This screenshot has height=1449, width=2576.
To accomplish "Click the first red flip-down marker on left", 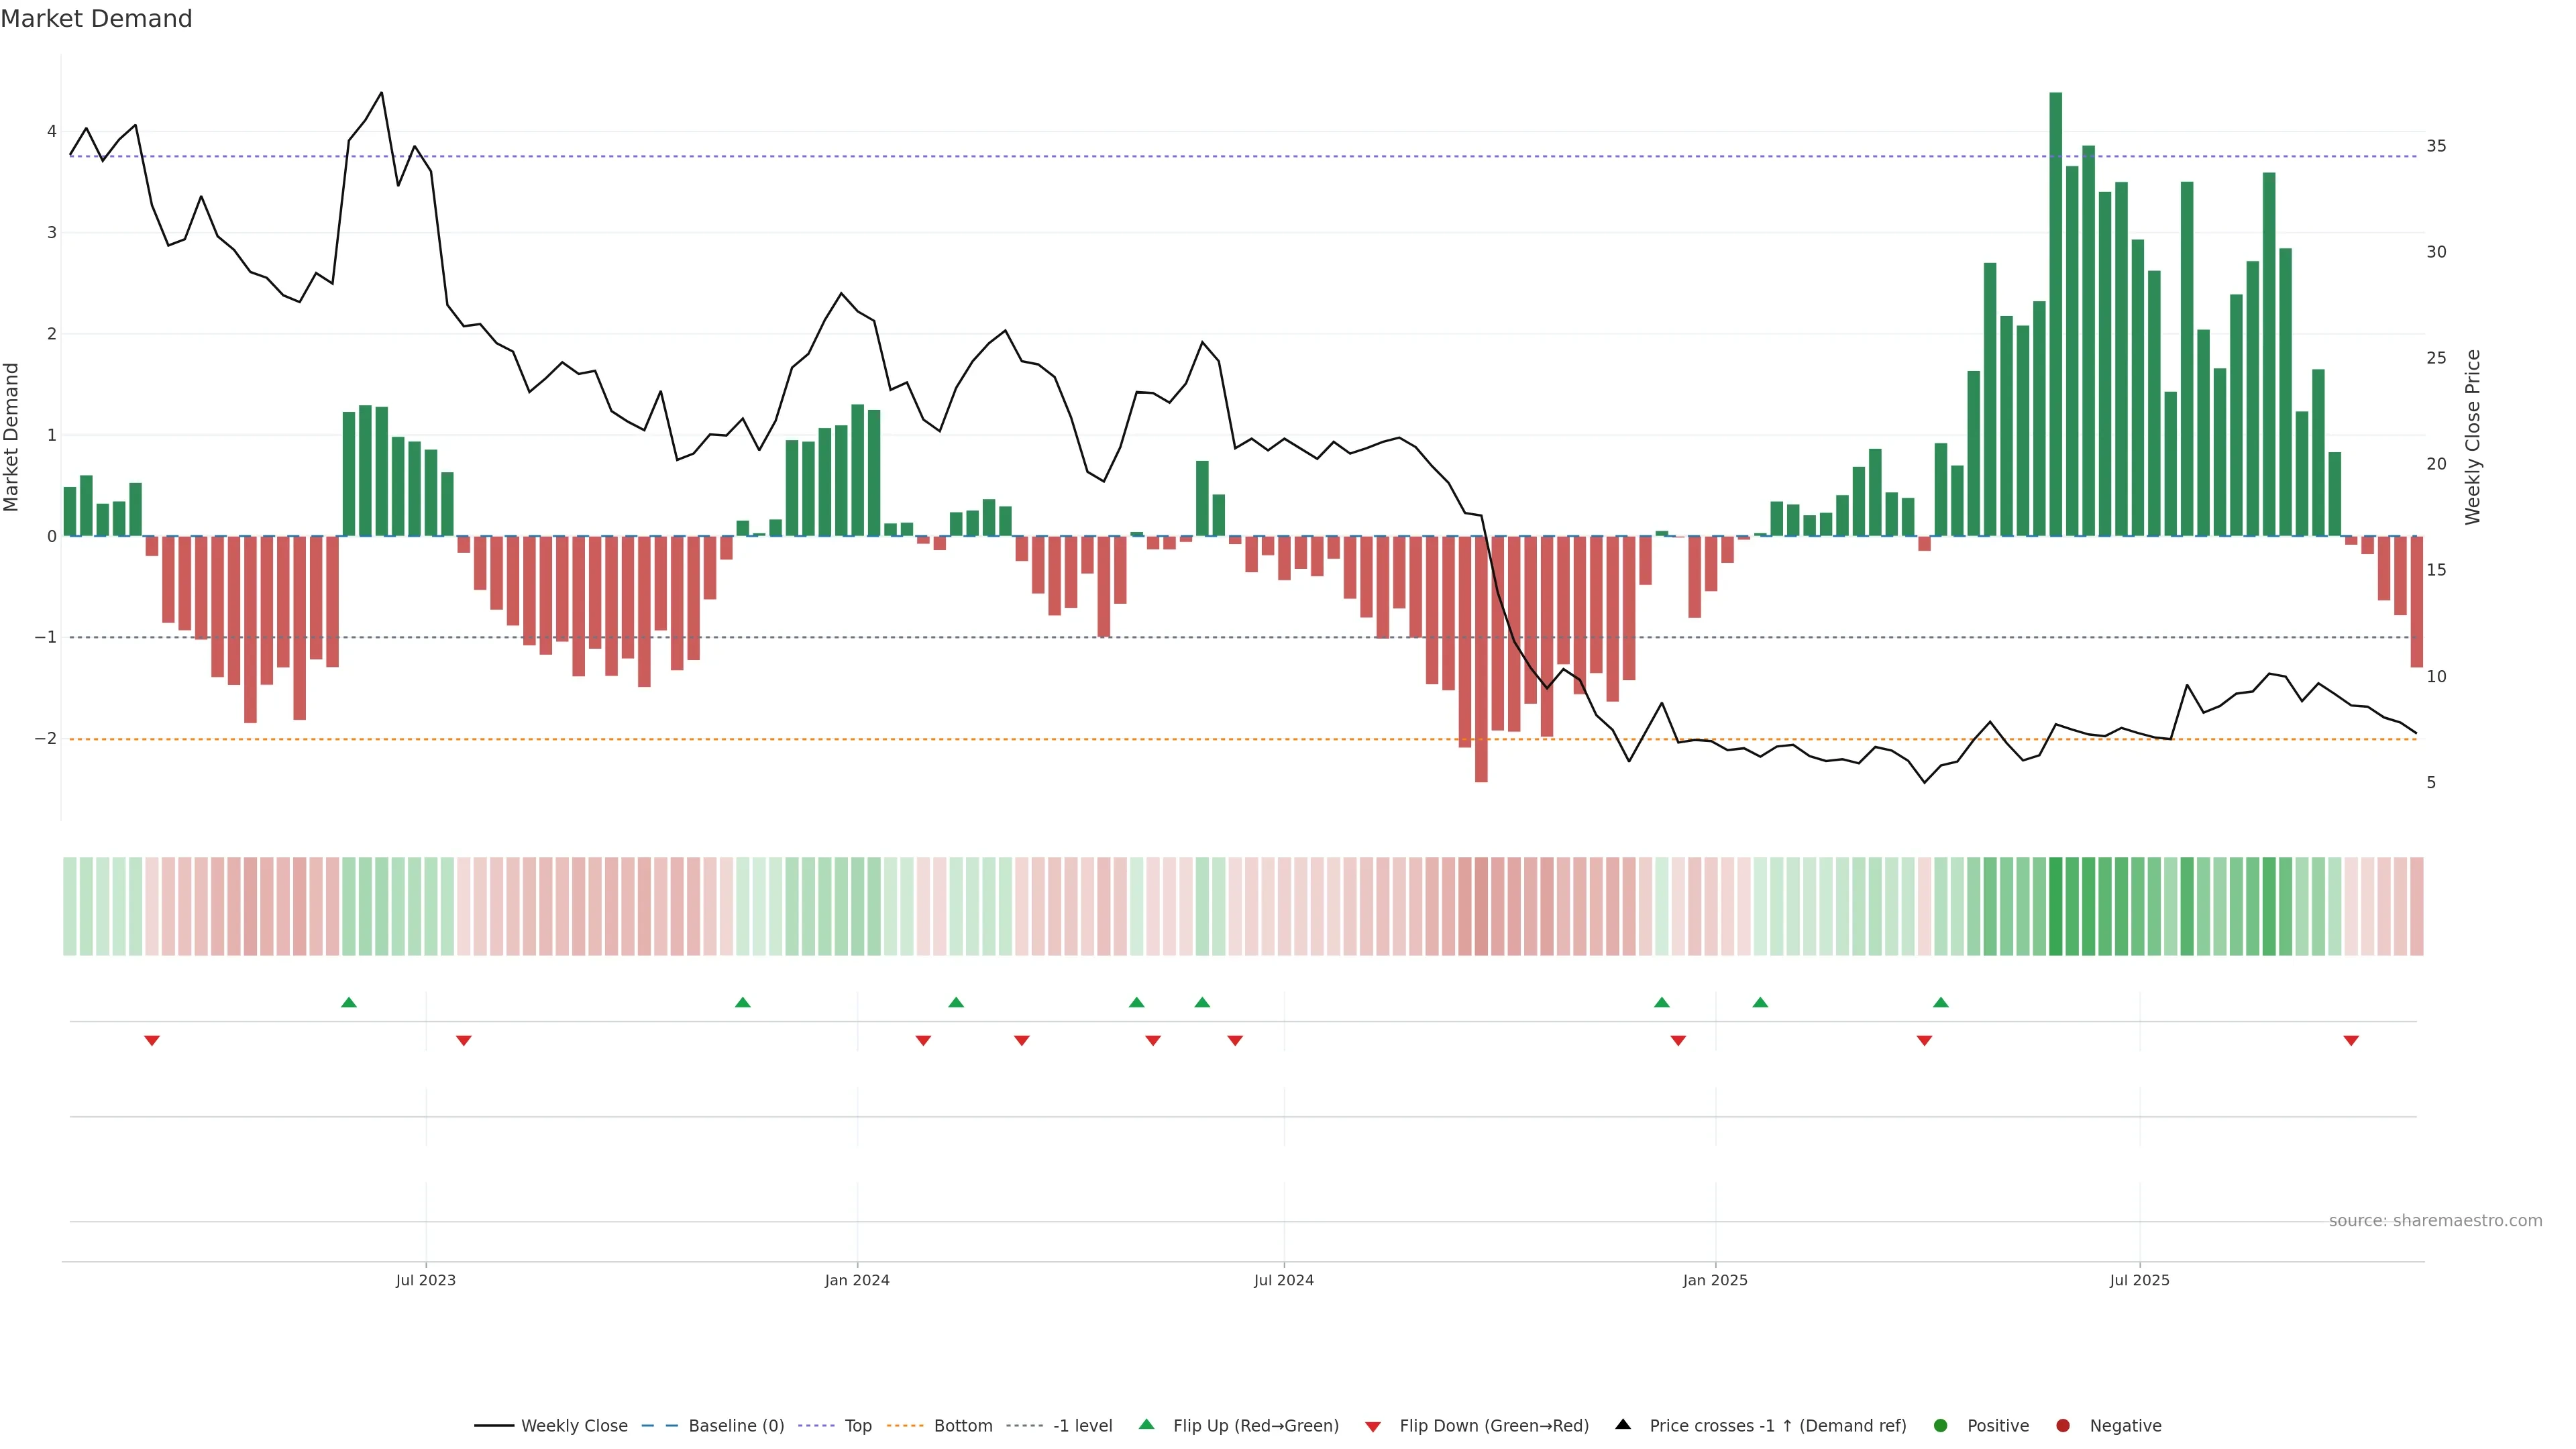I will tap(152, 1041).
